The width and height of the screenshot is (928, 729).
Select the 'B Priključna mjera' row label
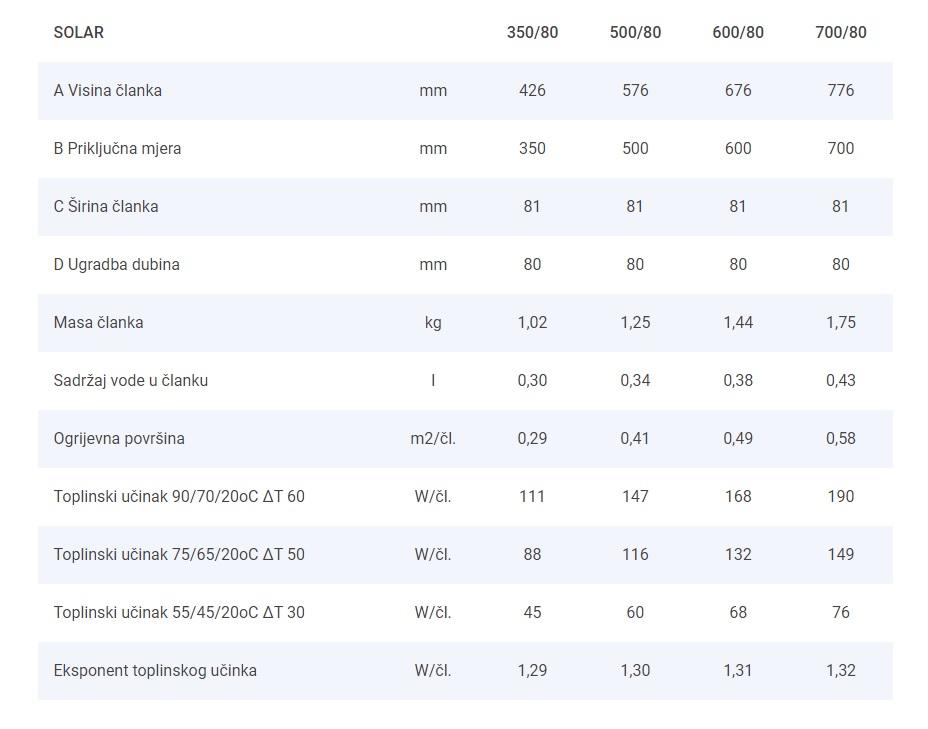pyautogui.click(x=118, y=148)
